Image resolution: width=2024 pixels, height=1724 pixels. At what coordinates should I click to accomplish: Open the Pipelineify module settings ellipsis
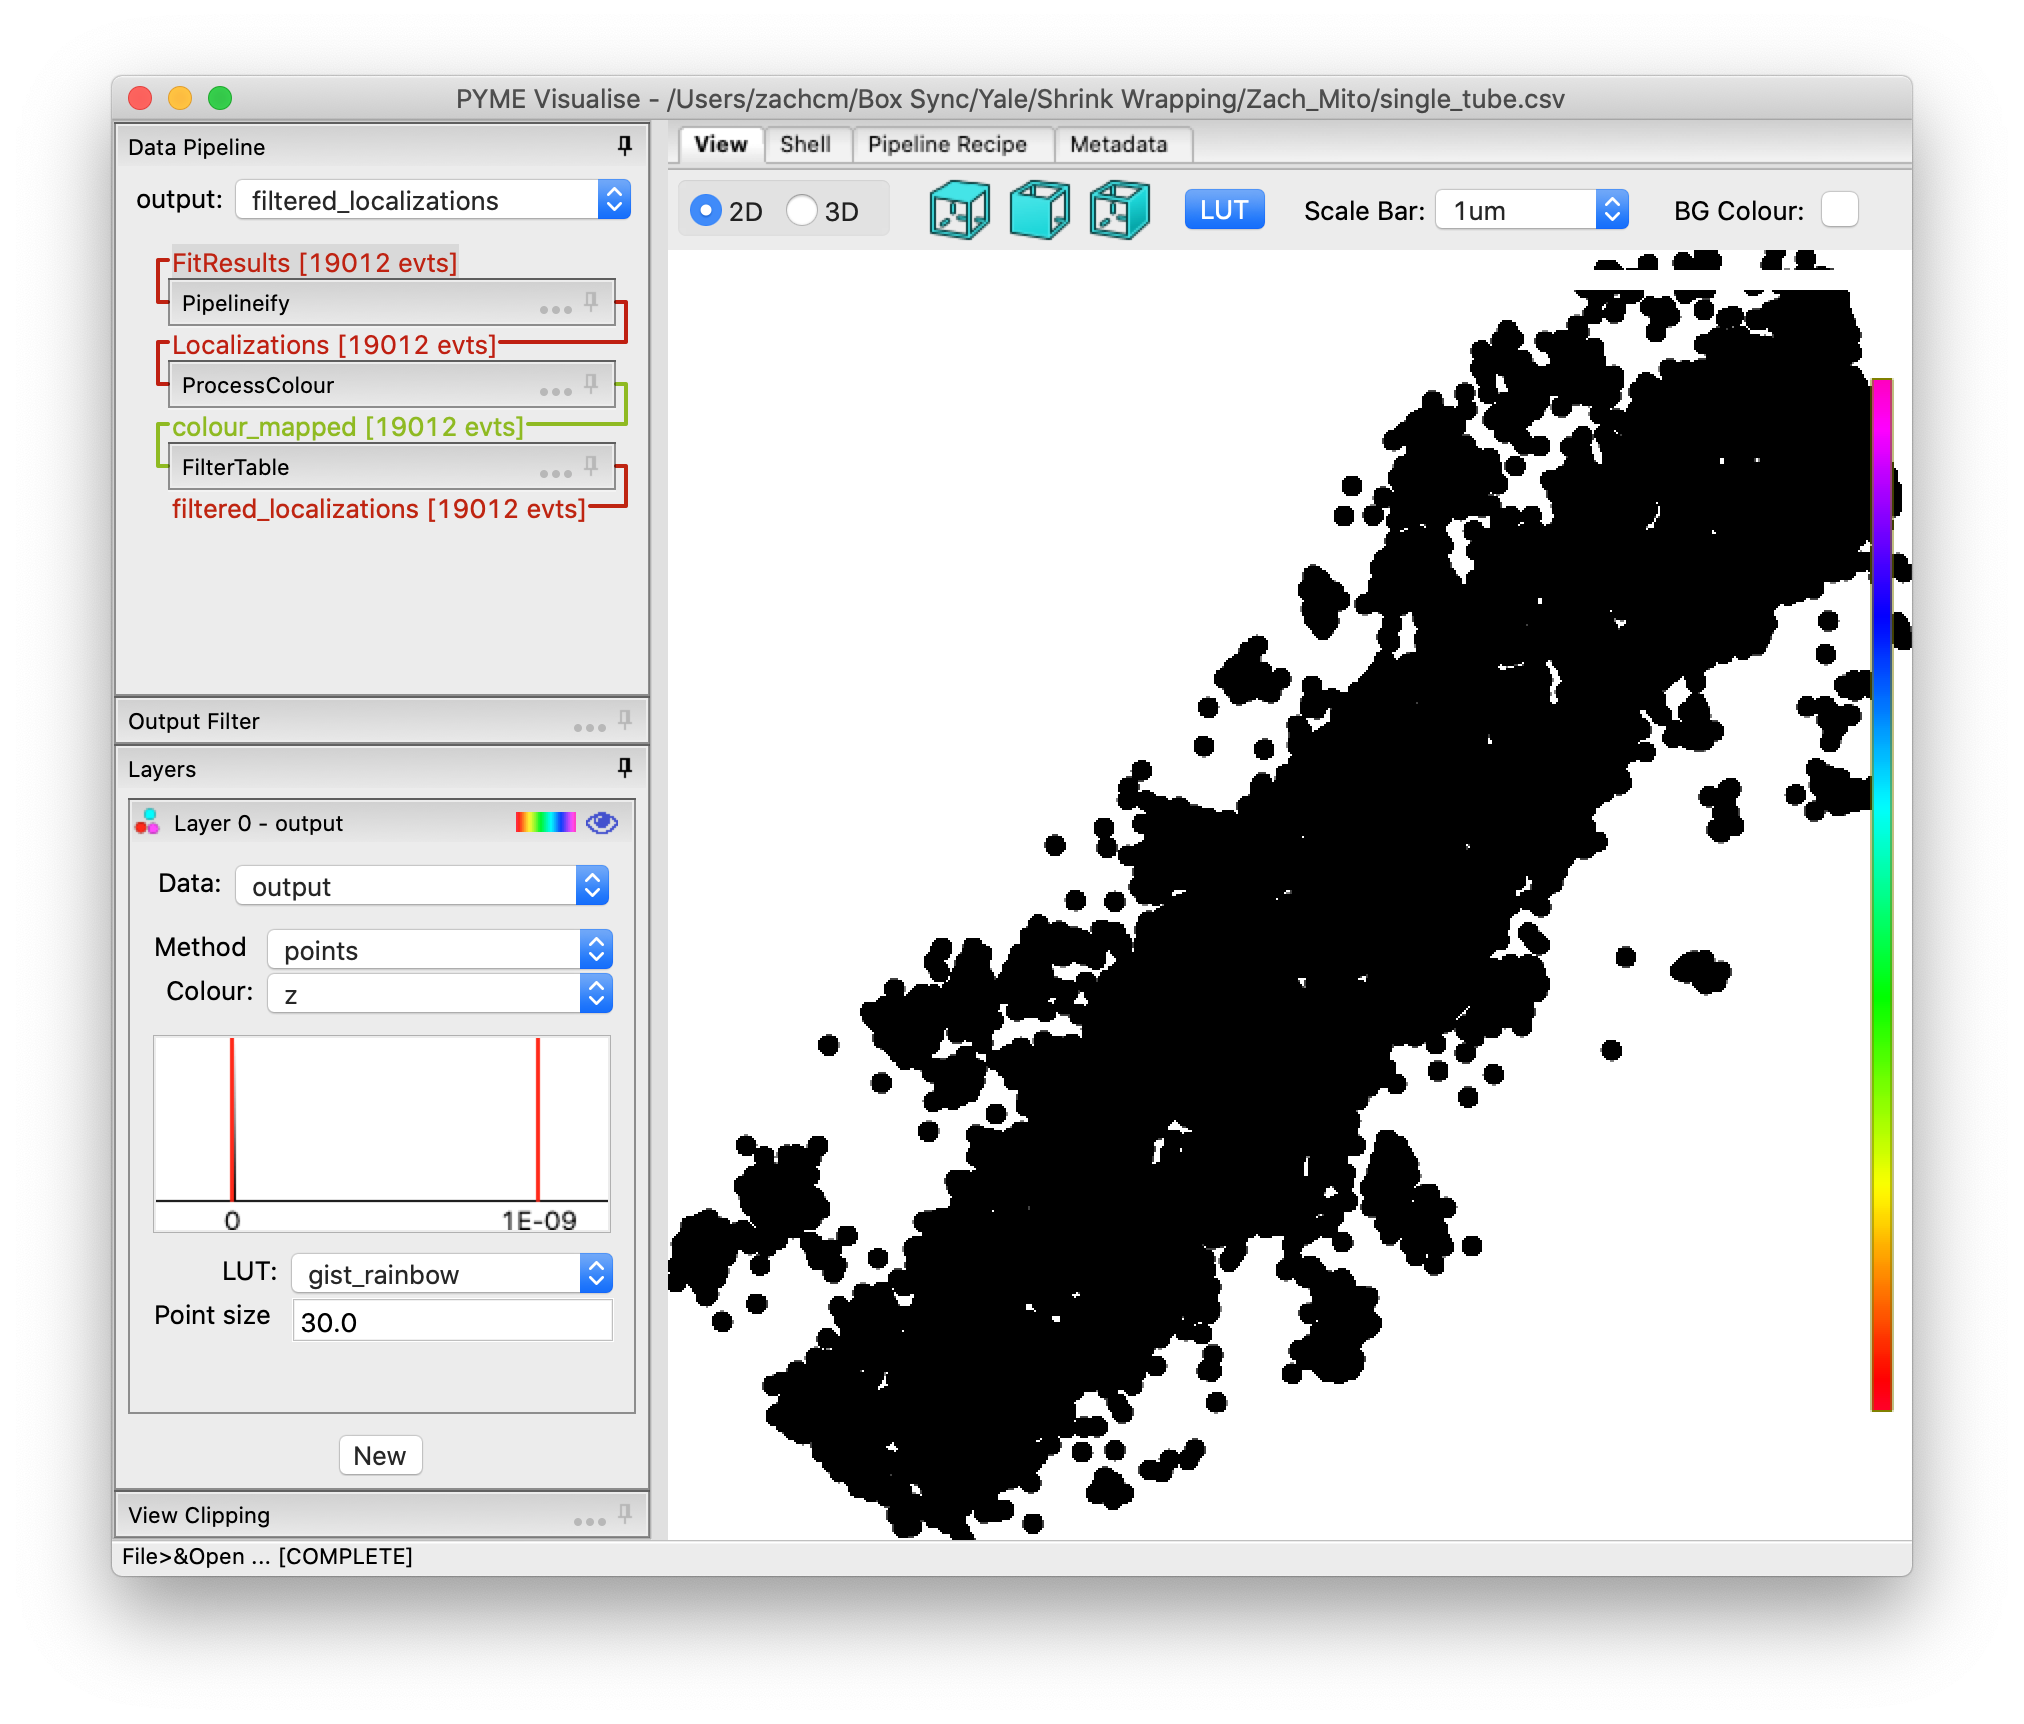(556, 309)
